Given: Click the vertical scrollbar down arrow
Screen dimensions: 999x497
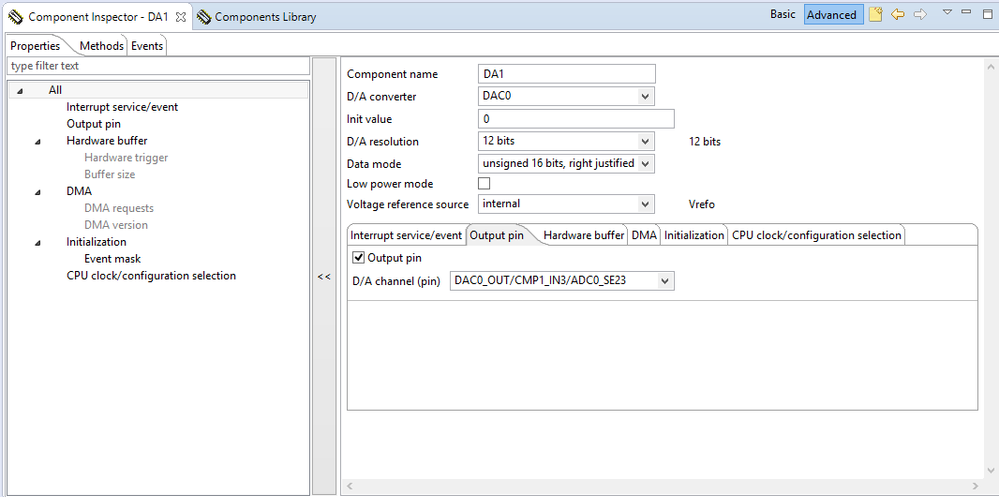Looking at the screenshot, I should 991,470.
